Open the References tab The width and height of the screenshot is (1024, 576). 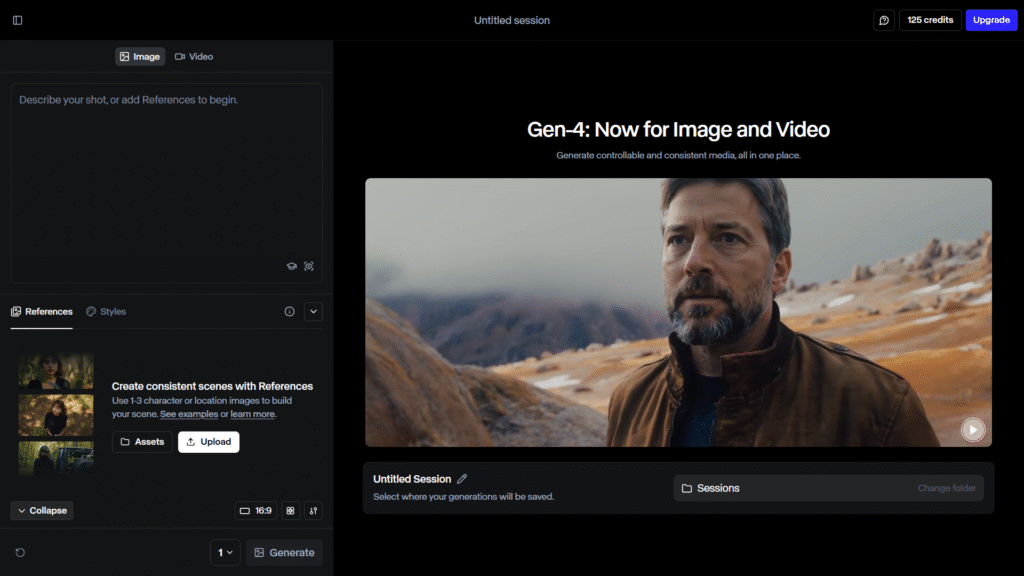point(42,312)
